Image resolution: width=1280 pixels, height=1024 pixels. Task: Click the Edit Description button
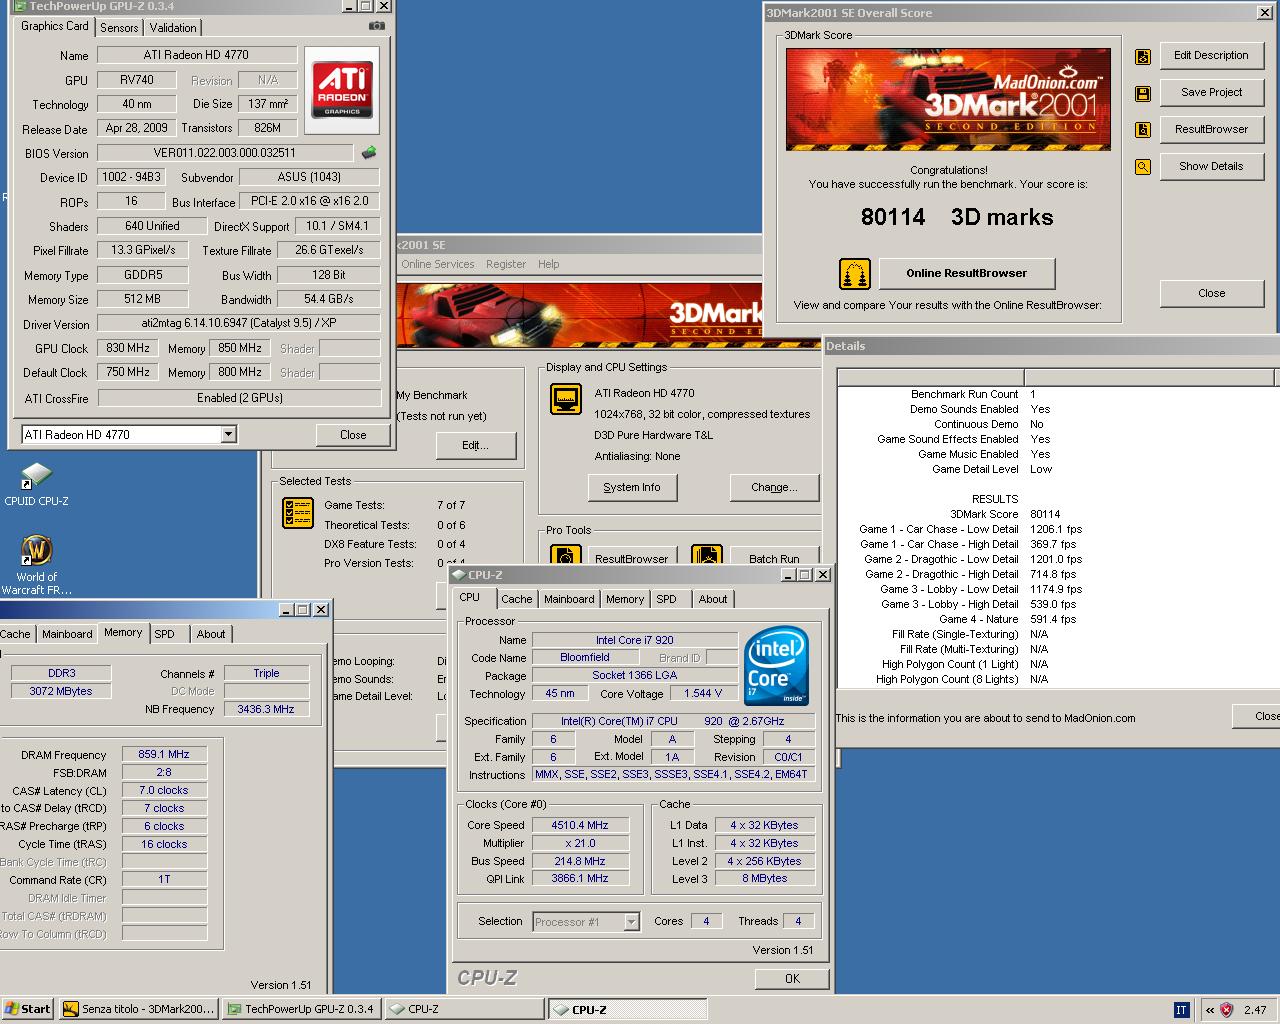point(1211,55)
